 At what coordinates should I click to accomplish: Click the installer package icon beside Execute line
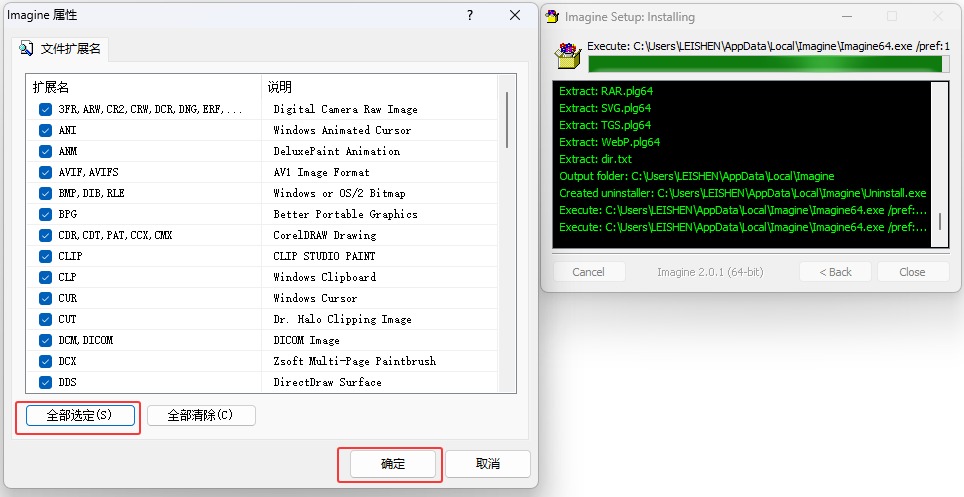click(568, 55)
